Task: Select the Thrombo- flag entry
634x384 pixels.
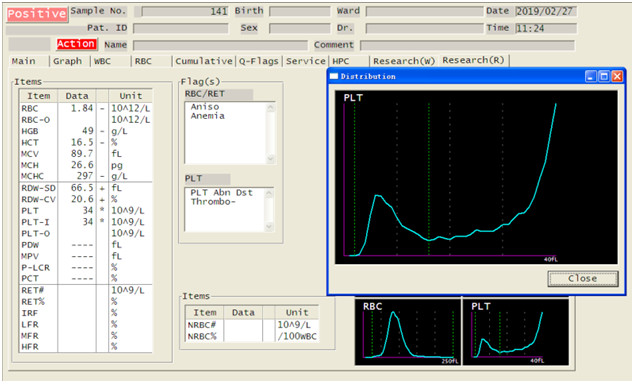Action: point(213,202)
